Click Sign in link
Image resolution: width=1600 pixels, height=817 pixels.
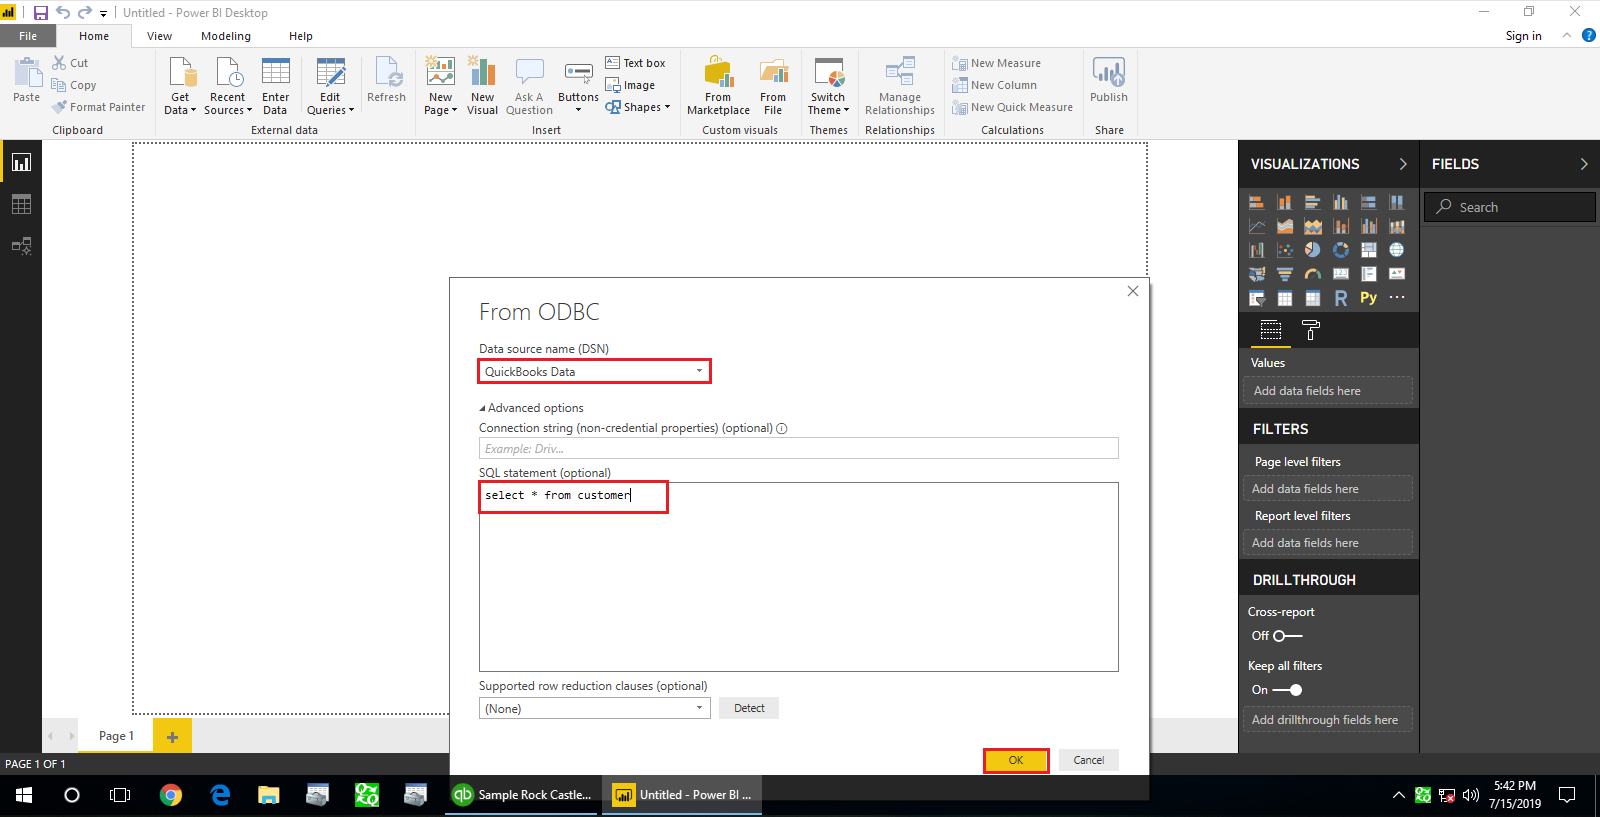(x=1523, y=36)
